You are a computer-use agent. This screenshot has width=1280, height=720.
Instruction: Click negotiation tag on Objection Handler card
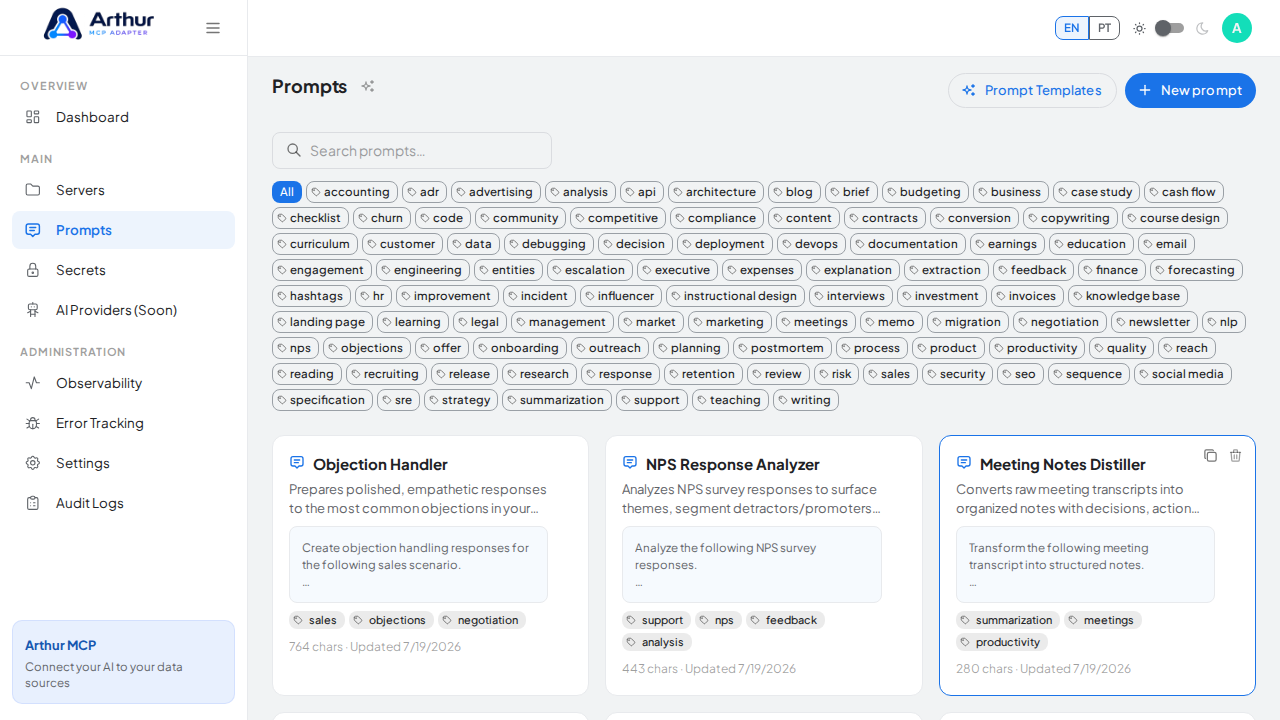pyautogui.click(x=482, y=620)
